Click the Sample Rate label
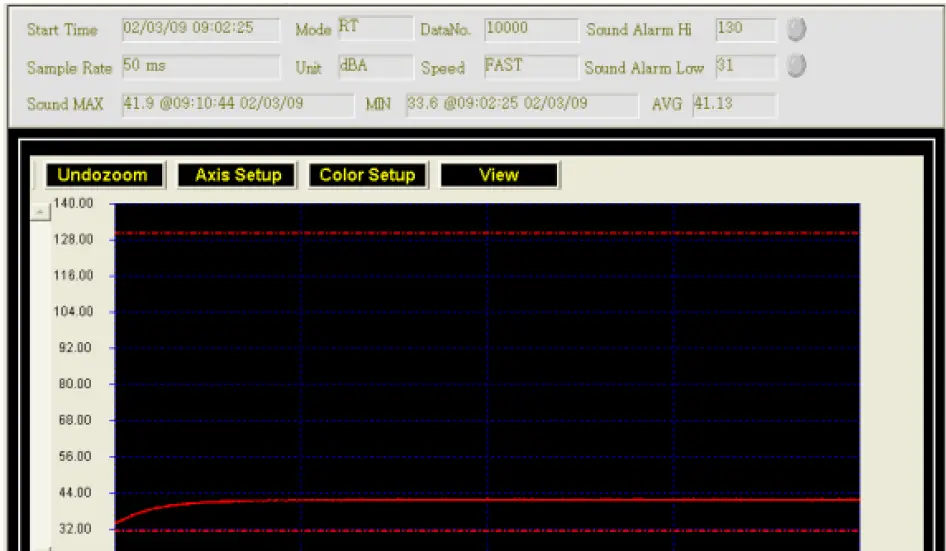The height and width of the screenshot is (551, 946). click(69, 68)
